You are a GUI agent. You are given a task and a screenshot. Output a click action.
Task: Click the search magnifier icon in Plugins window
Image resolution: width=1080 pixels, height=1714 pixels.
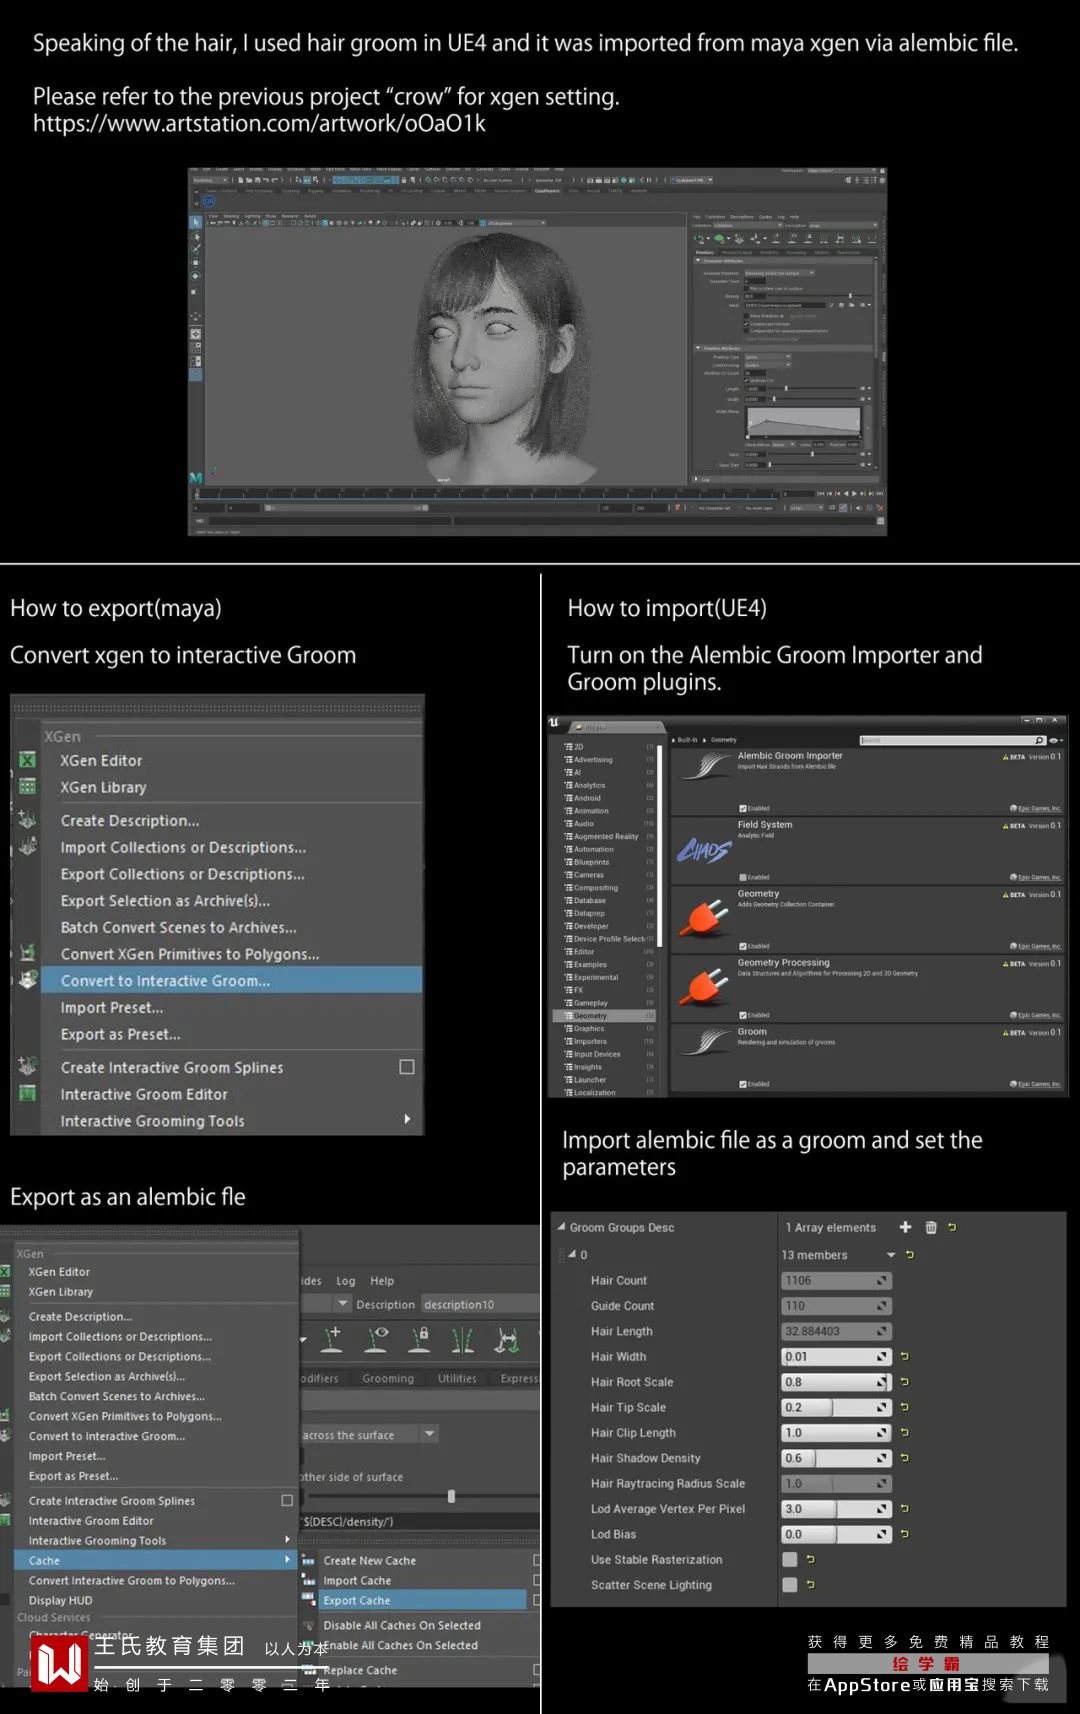[1040, 740]
